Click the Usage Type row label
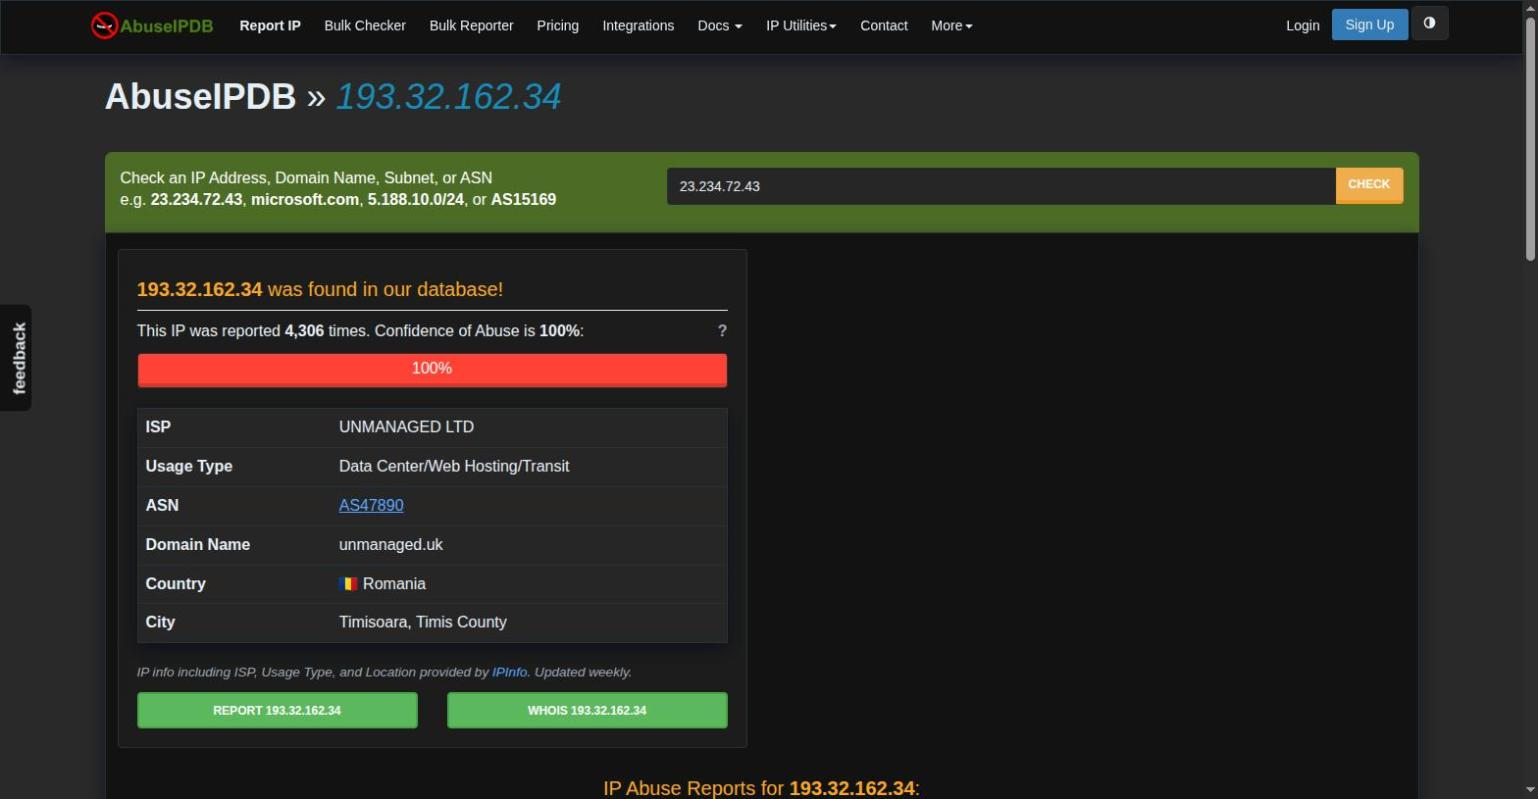Image resolution: width=1538 pixels, height=799 pixels. click(x=189, y=466)
